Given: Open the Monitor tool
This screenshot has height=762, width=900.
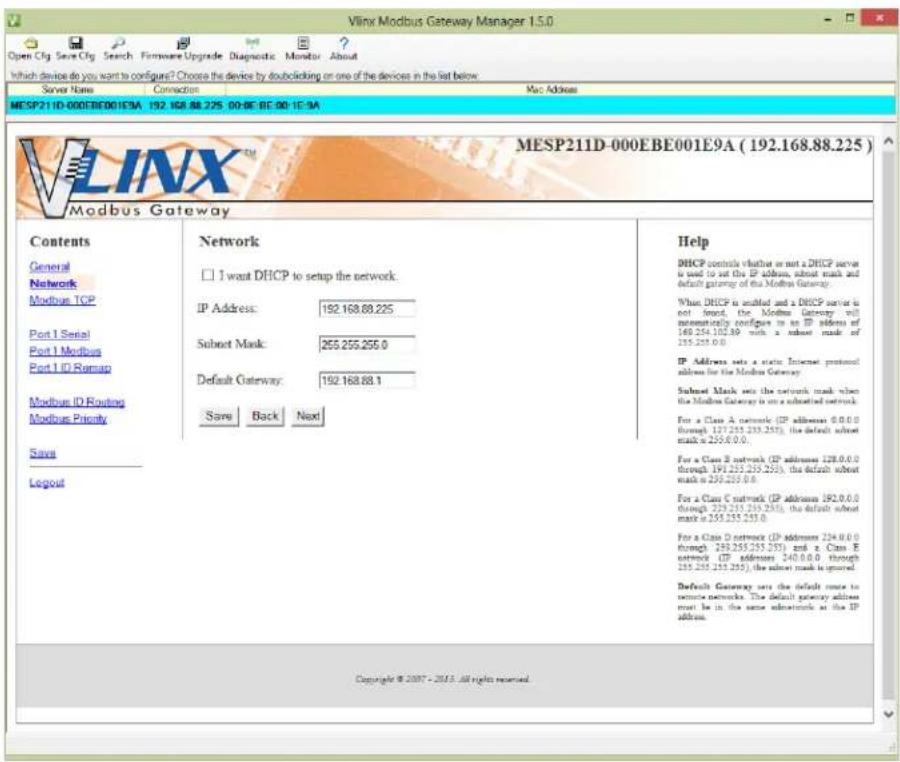Looking at the screenshot, I should tap(302, 49).
